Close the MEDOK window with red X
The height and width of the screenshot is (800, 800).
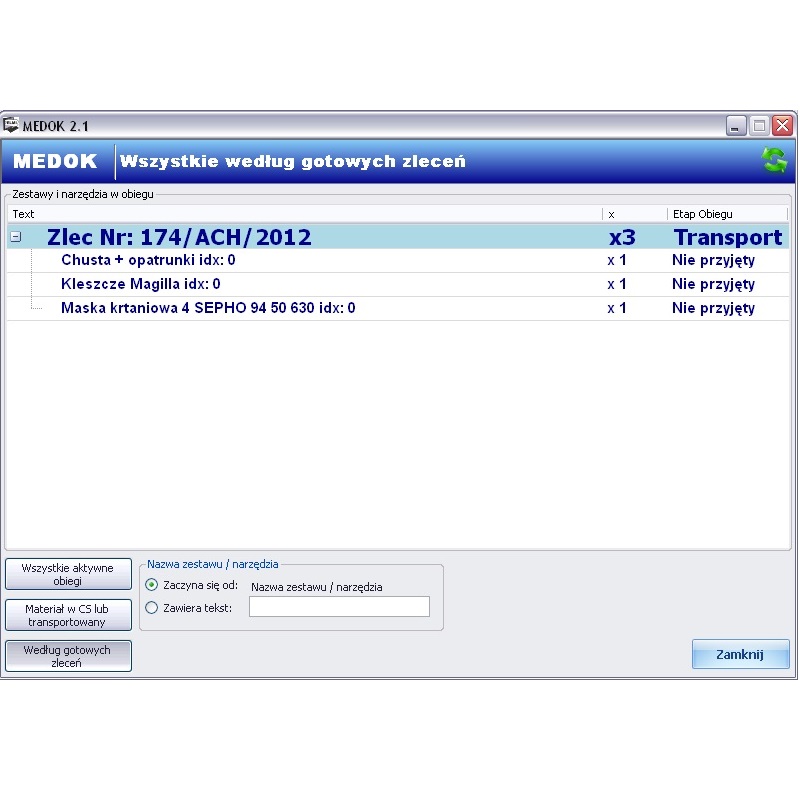pos(782,126)
